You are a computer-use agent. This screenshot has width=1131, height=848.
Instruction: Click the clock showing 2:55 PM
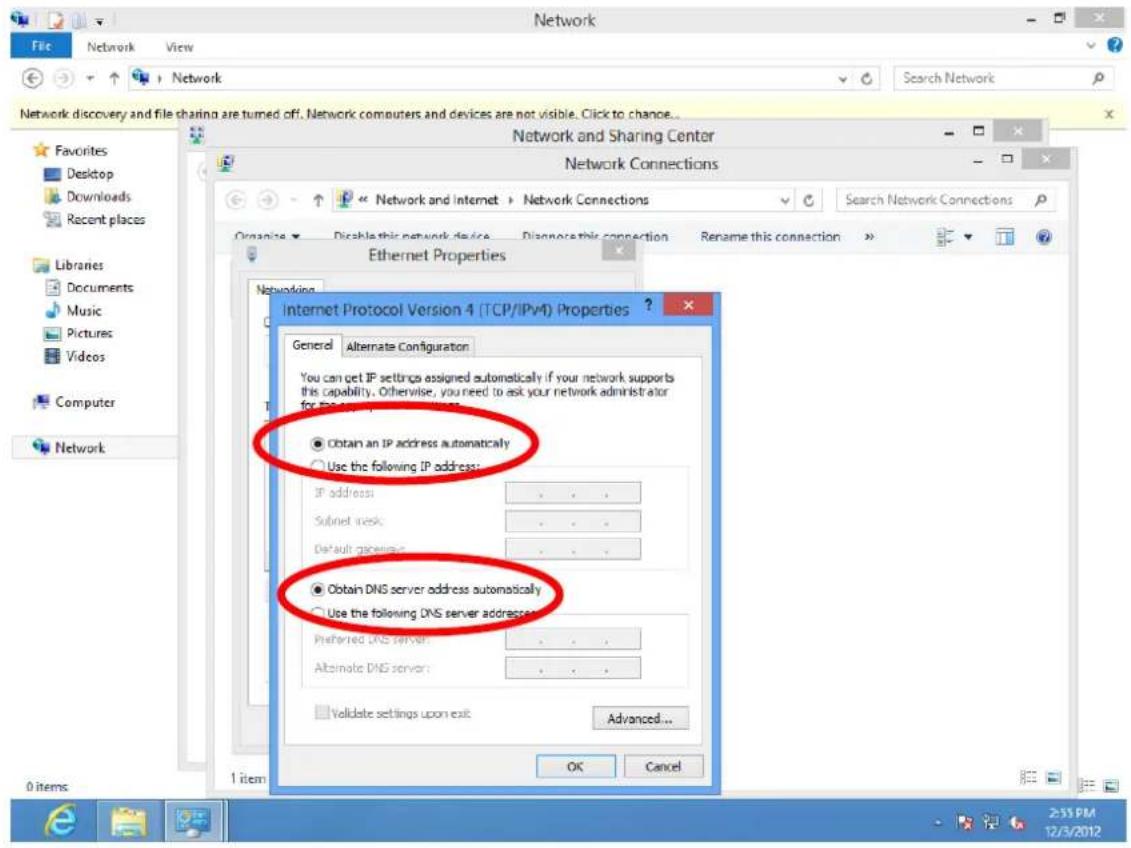1072,821
